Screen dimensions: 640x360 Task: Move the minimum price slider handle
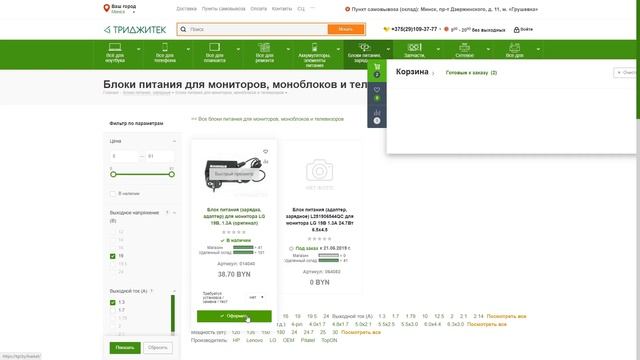(x=113, y=174)
